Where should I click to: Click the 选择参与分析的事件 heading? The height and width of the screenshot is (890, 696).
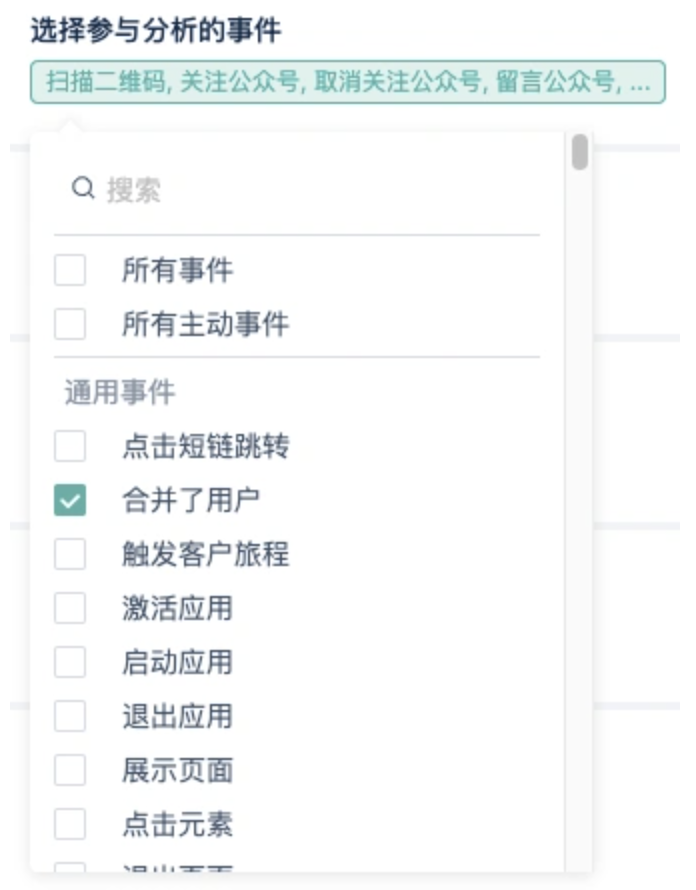[x=156, y=30]
